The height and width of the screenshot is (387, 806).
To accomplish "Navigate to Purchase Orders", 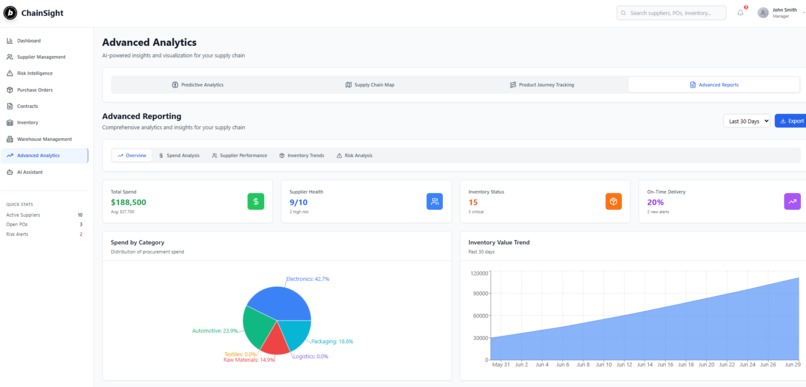I will (44, 90).
